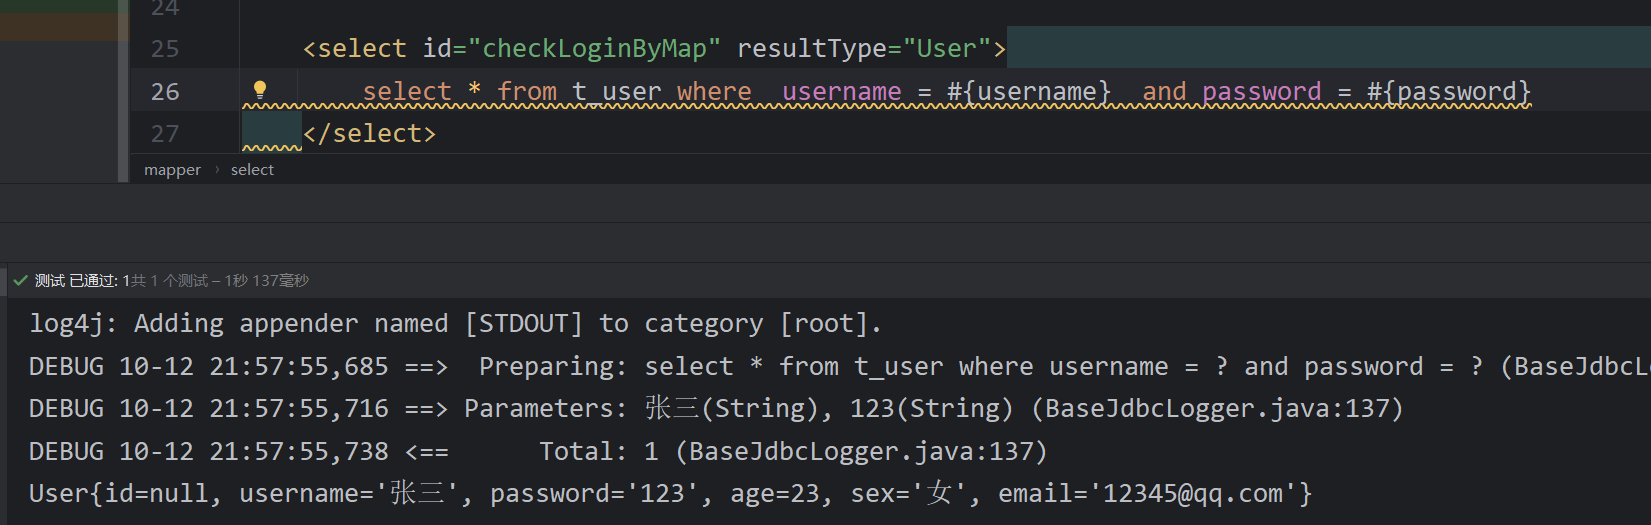Screen dimensions: 1651x525
Task: Open BaseJdbcLogger.java:137 link on Total line
Action: point(861,452)
